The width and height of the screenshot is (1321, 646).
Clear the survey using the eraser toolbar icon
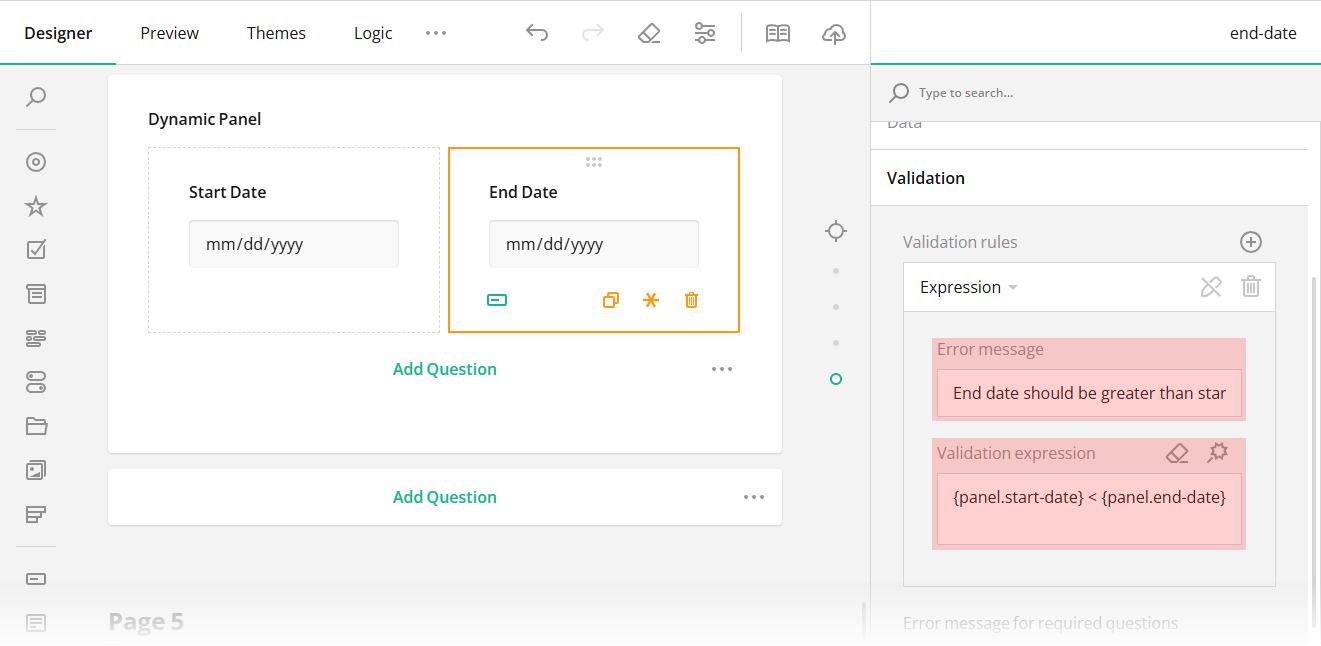pyautogui.click(x=649, y=33)
